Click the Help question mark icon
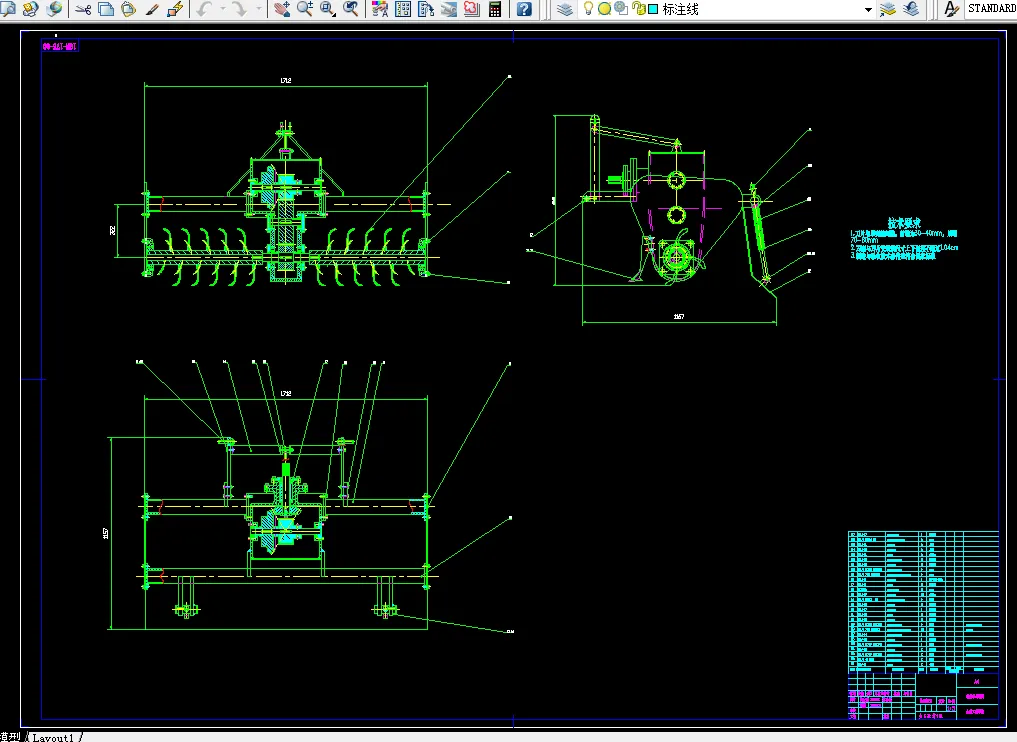Viewport: 1017px width, 742px height. [524, 9]
